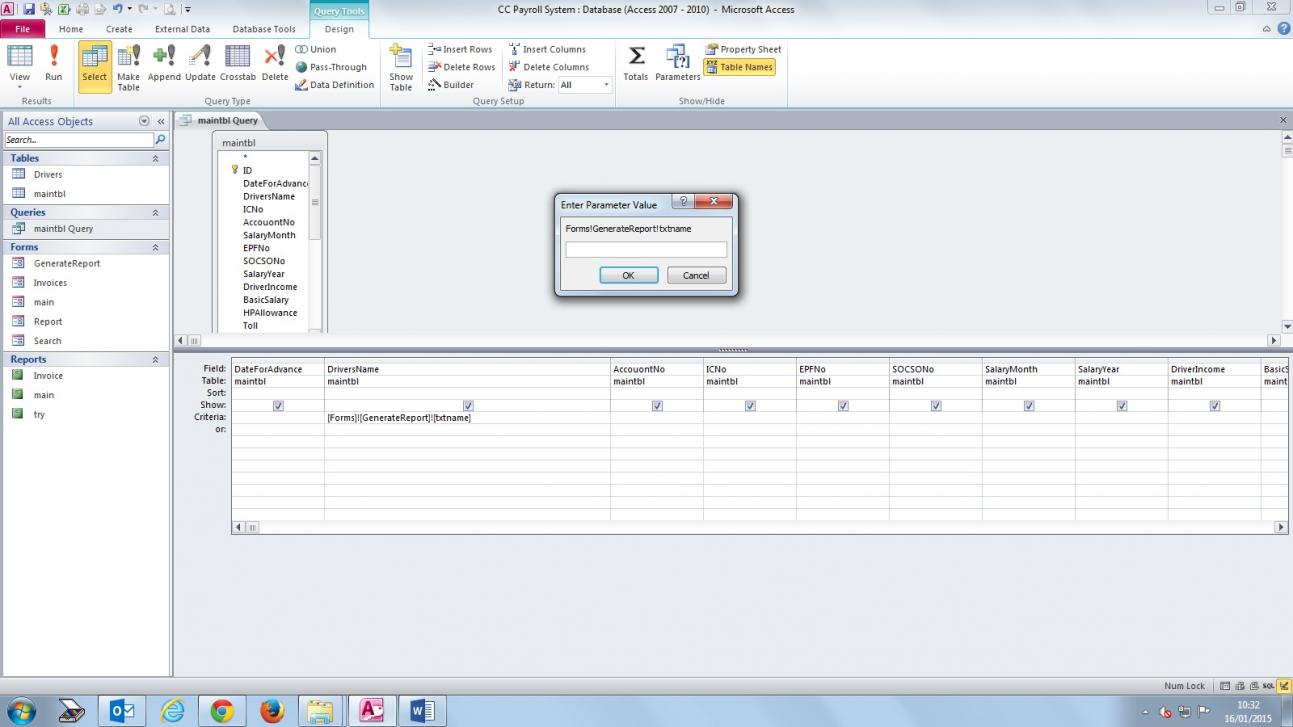Open the Show Table dialog
The width and height of the screenshot is (1293, 727).
[401, 67]
